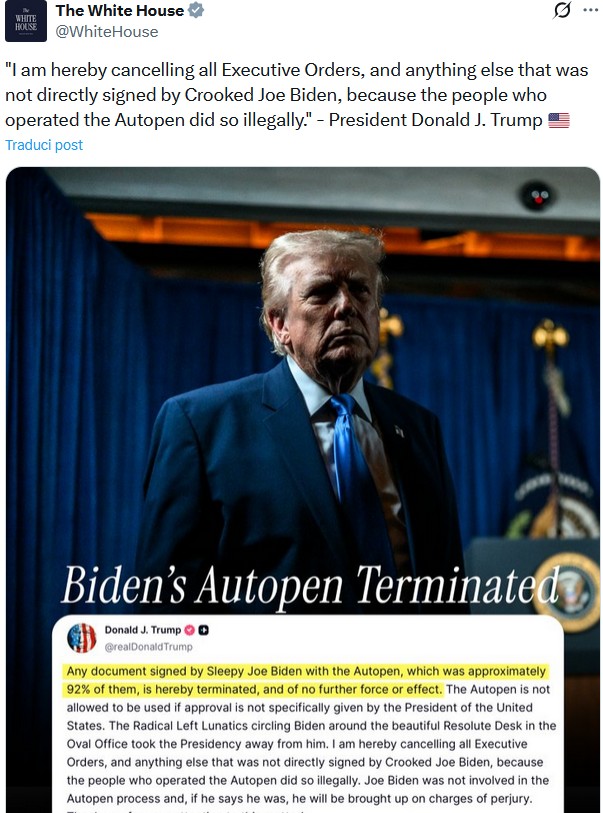Screen dimensions: 603x813
Task: Open the @realDonaldTrump handle
Action: tap(148, 647)
